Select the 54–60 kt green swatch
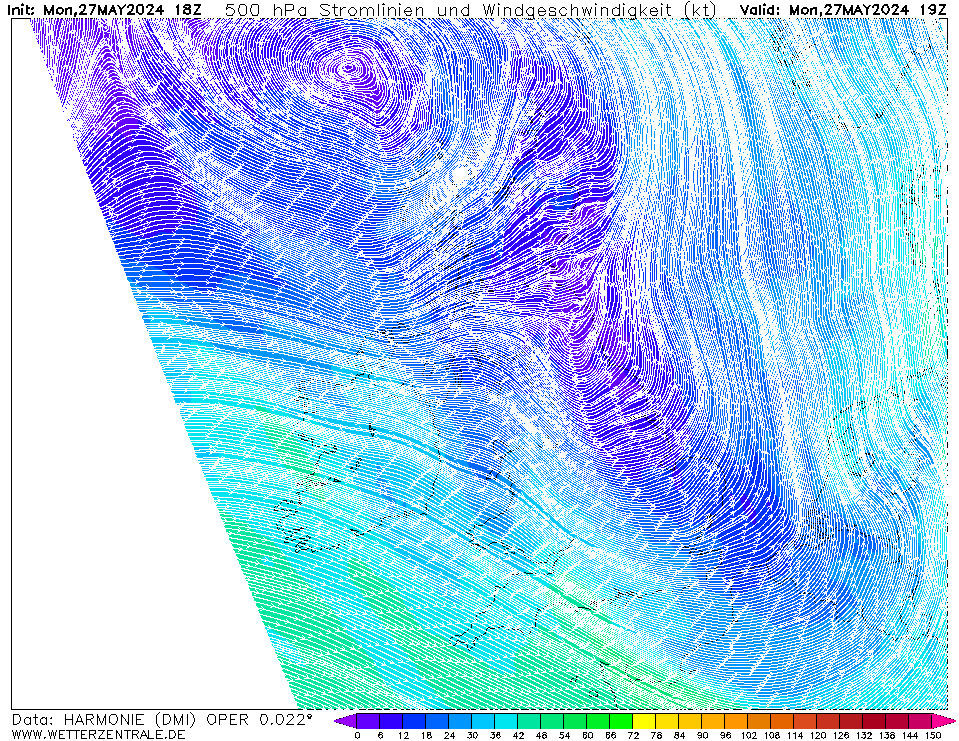The height and width of the screenshot is (741, 959). click(x=575, y=721)
